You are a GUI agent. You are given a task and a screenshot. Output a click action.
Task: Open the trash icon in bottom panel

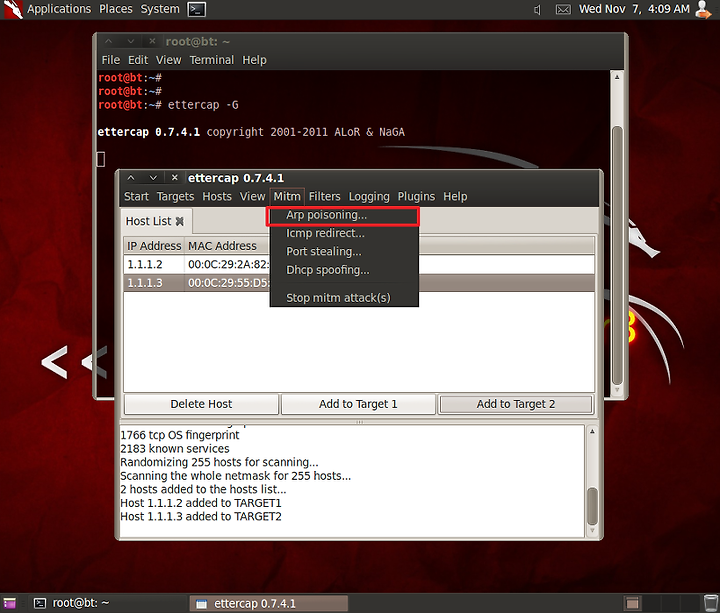click(710, 603)
